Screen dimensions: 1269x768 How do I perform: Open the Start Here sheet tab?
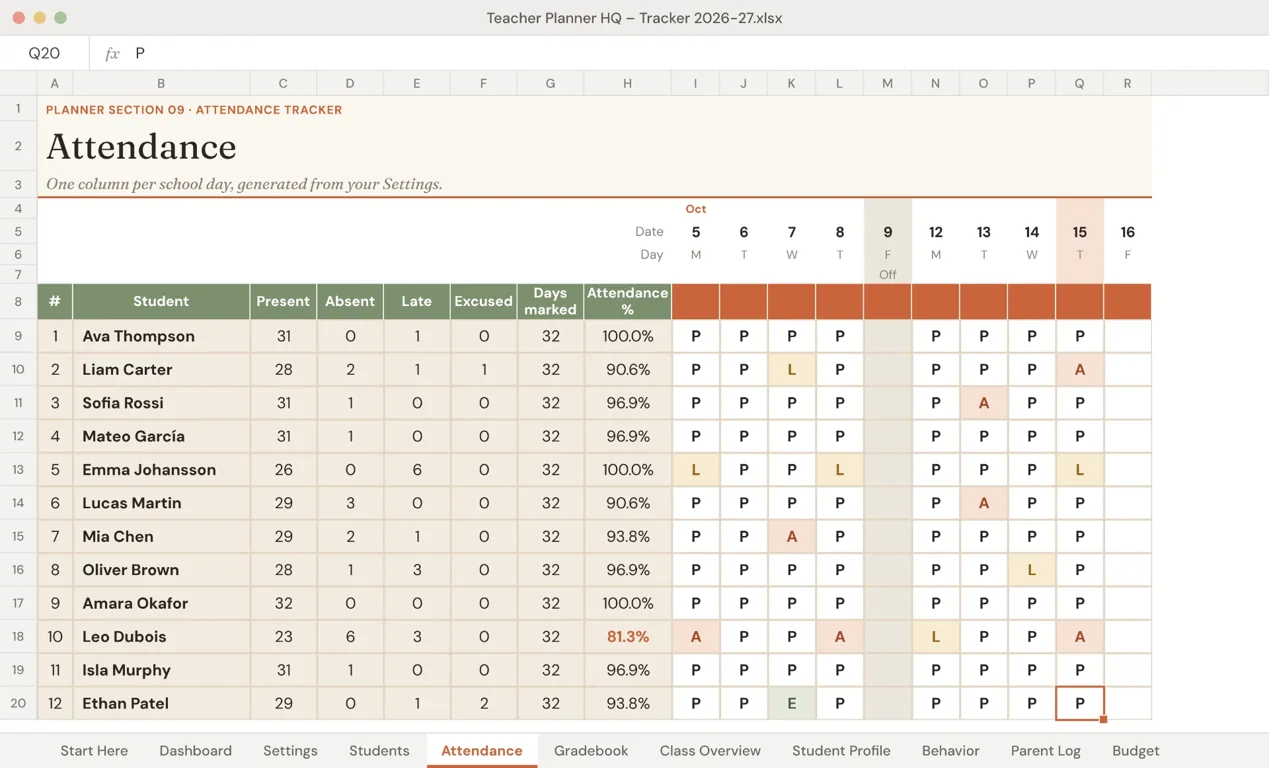pyautogui.click(x=94, y=750)
